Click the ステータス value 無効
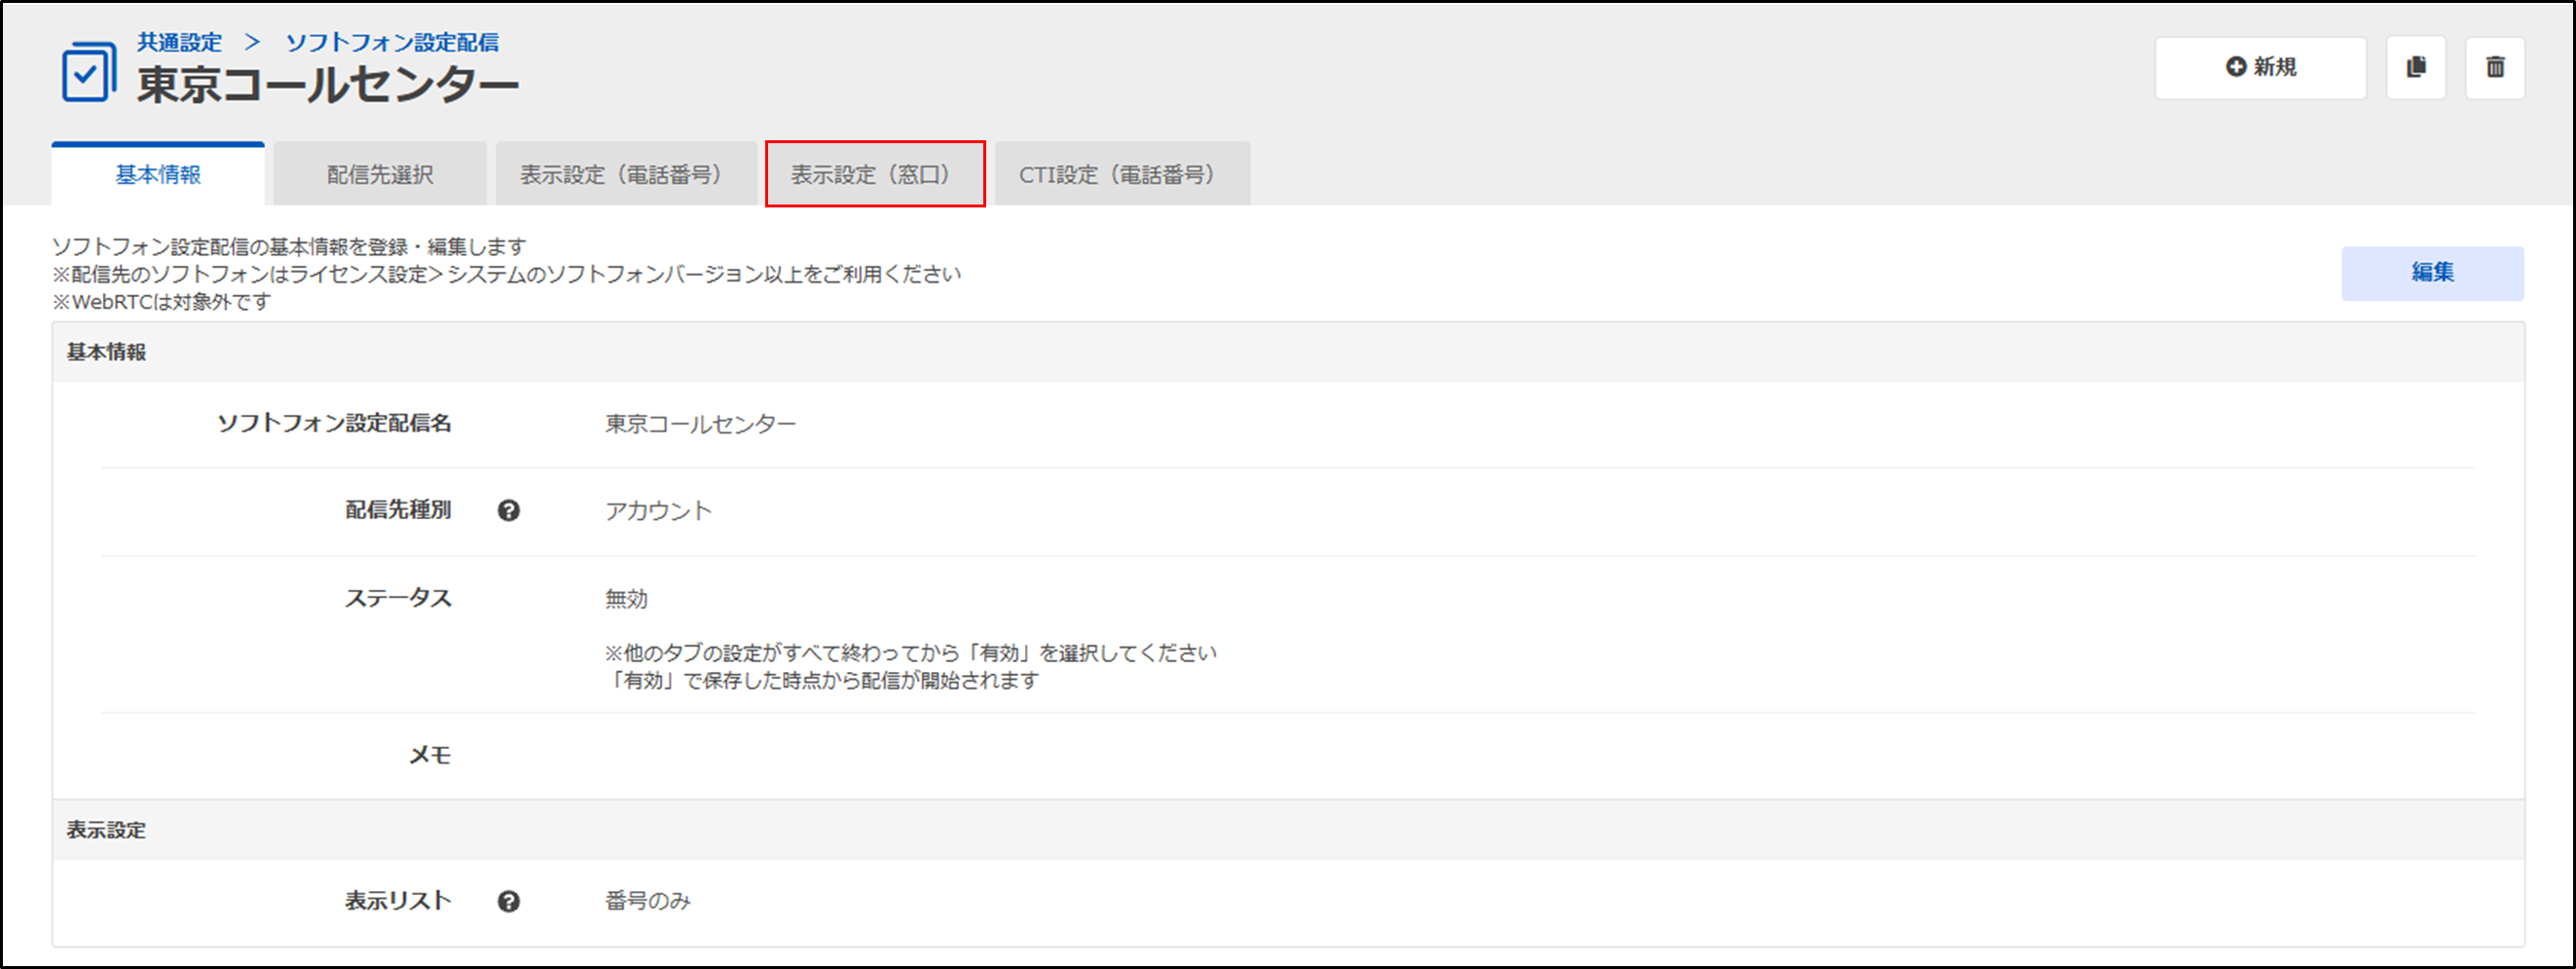This screenshot has height=969, width=2576. [626, 599]
